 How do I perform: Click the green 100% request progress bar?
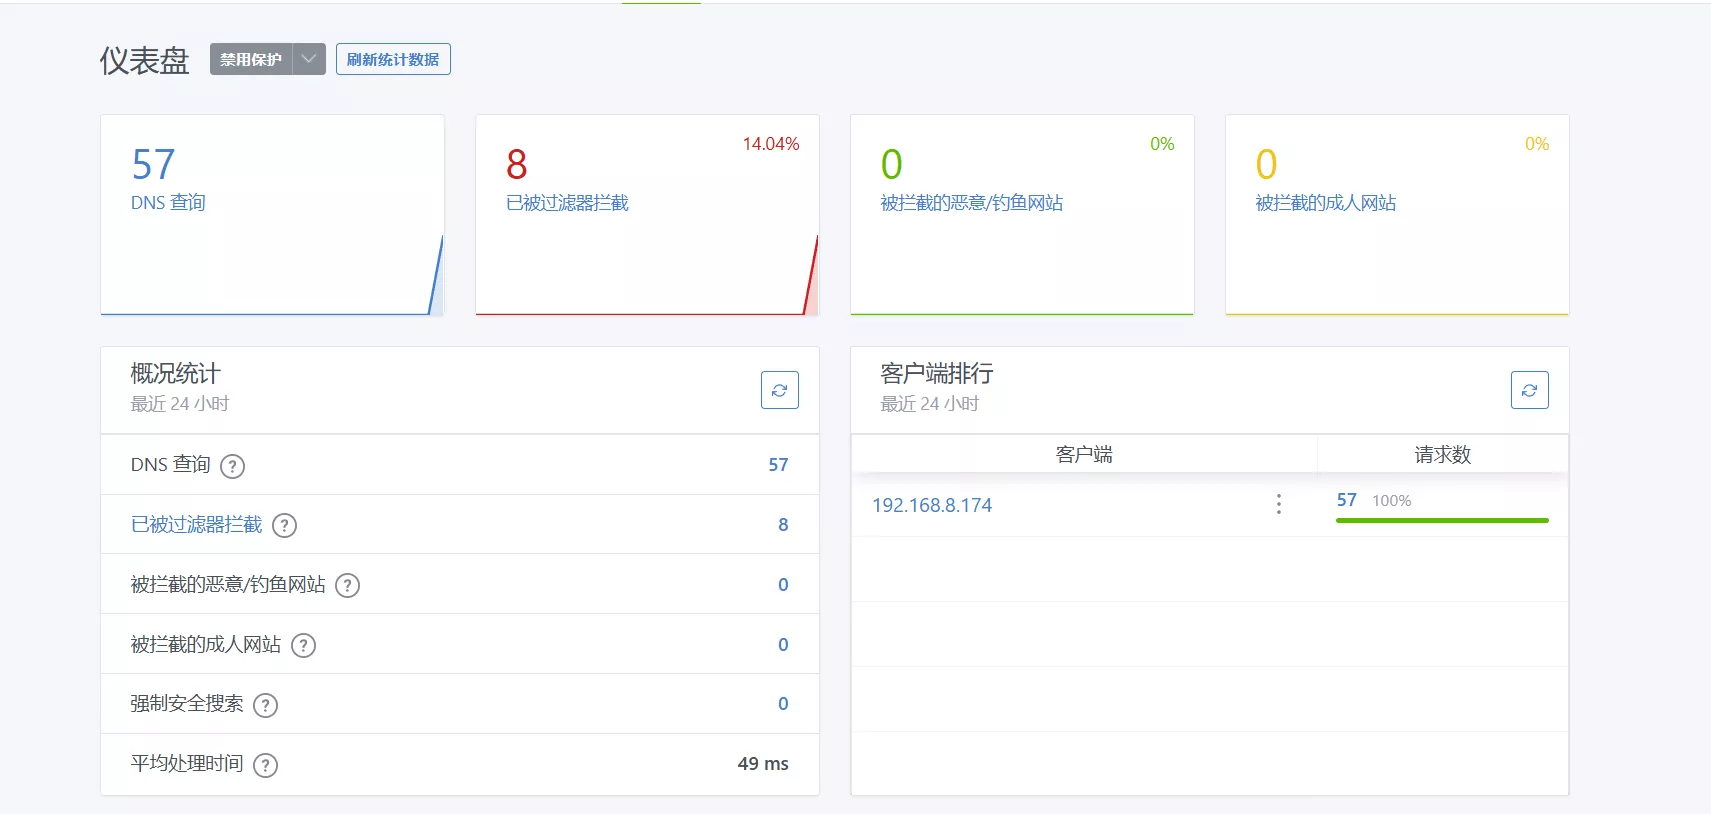pyautogui.click(x=1442, y=521)
